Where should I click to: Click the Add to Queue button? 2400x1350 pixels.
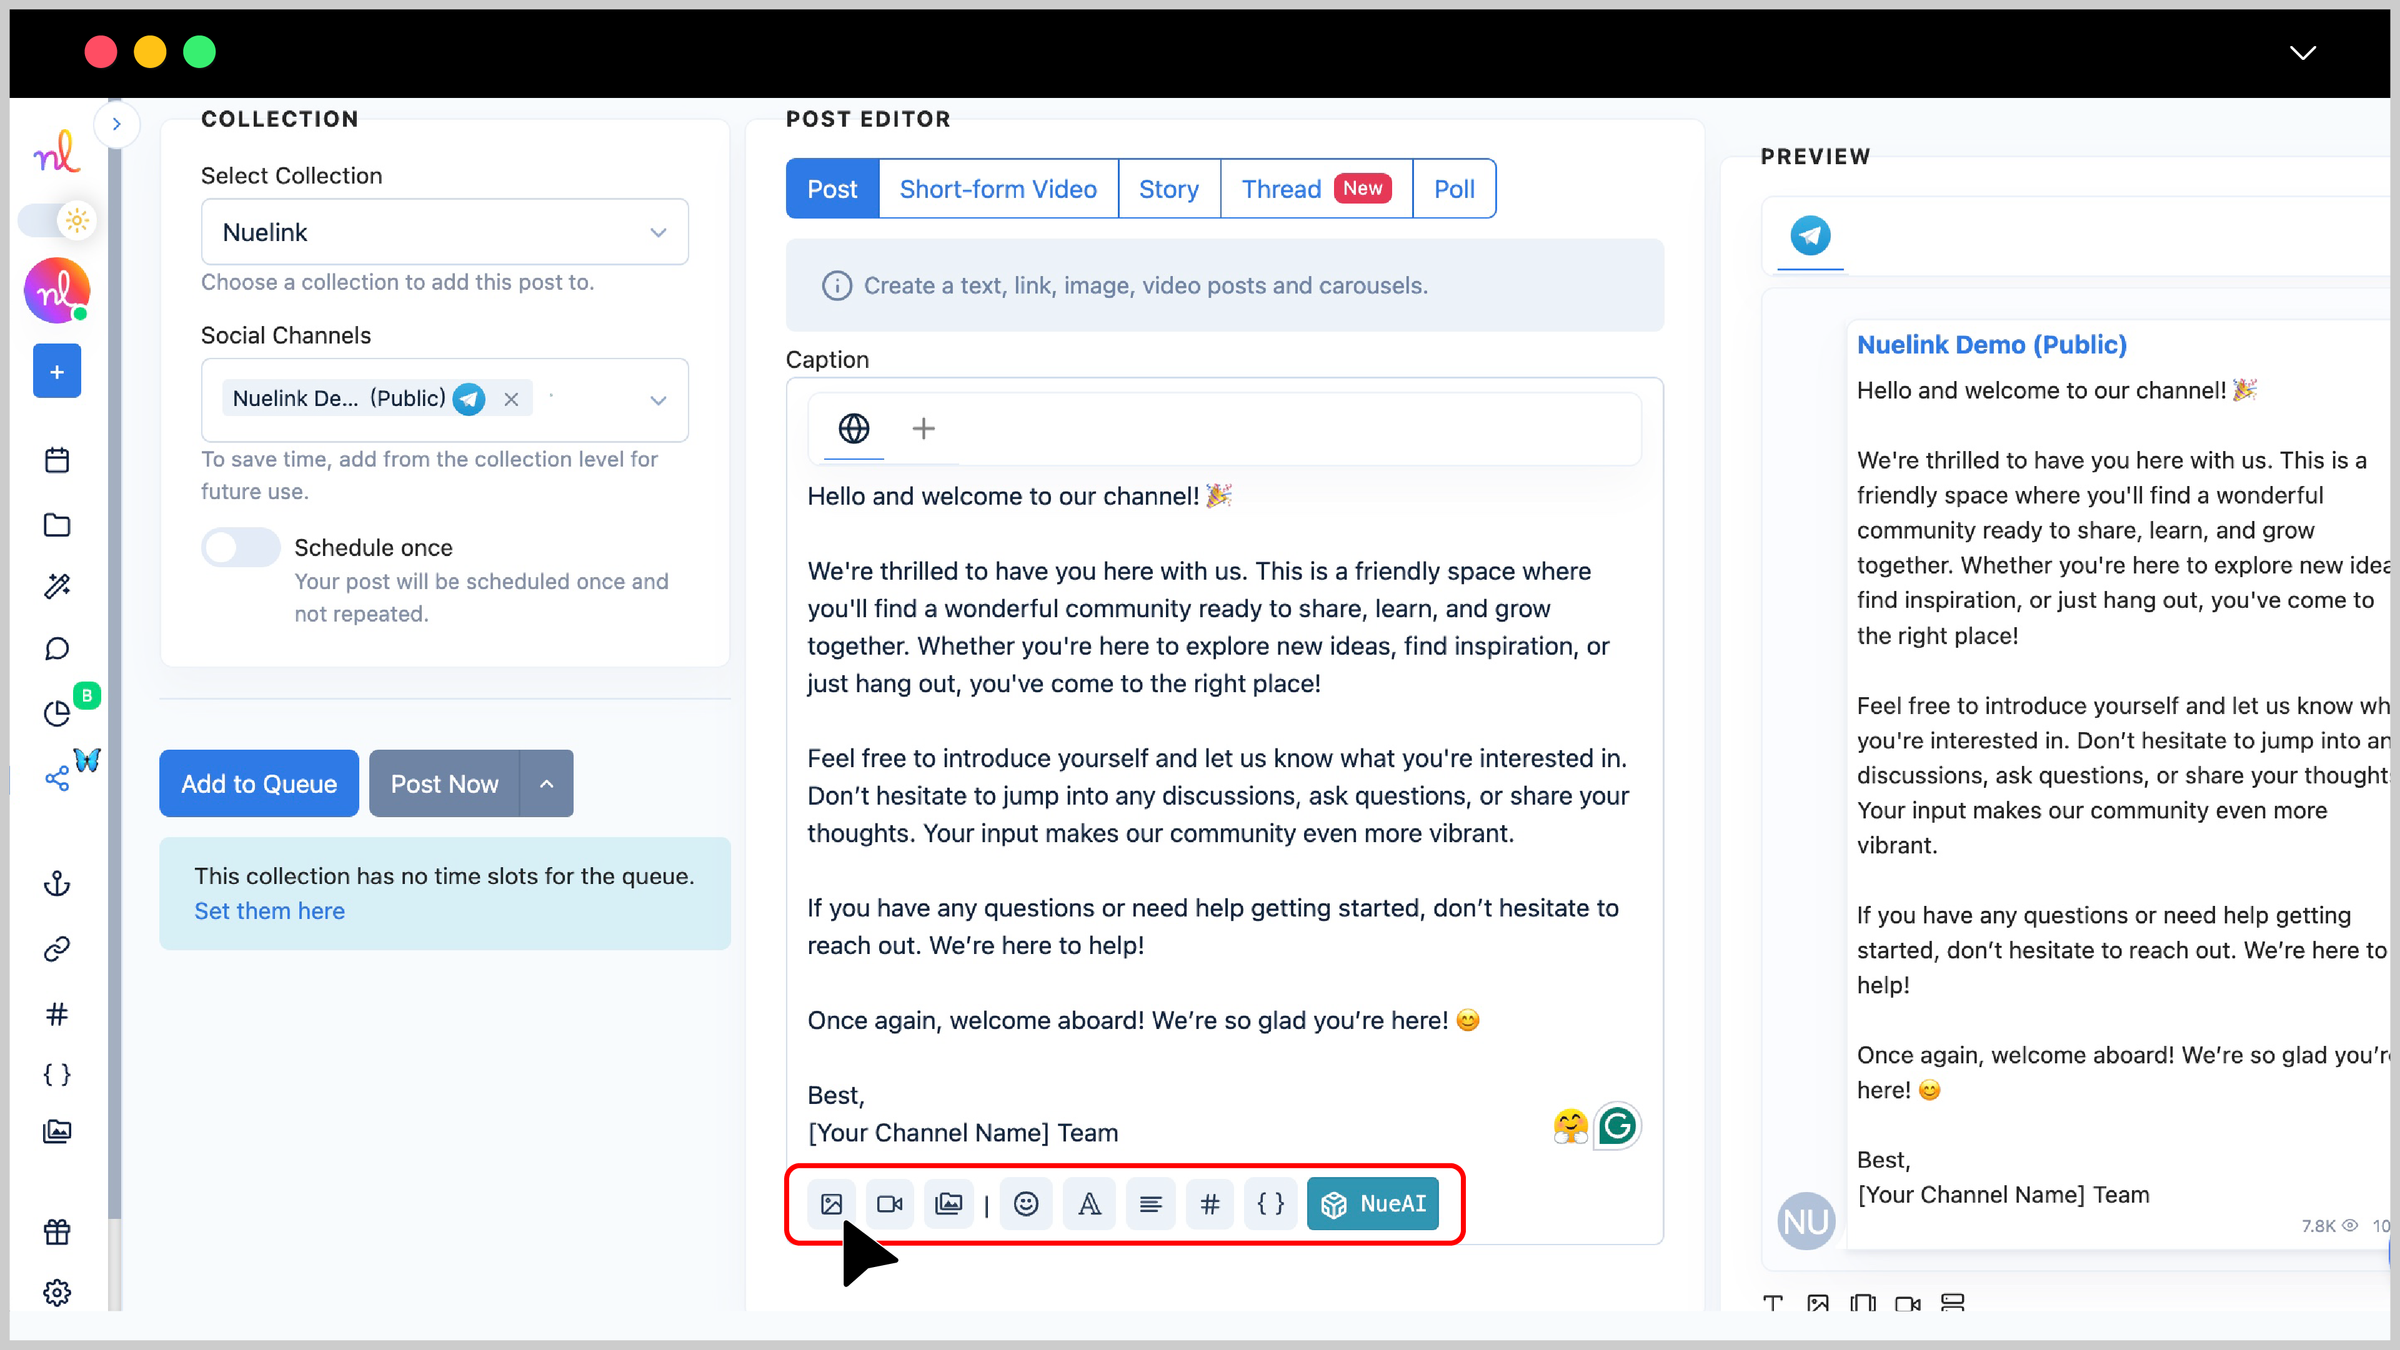[x=259, y=784]
